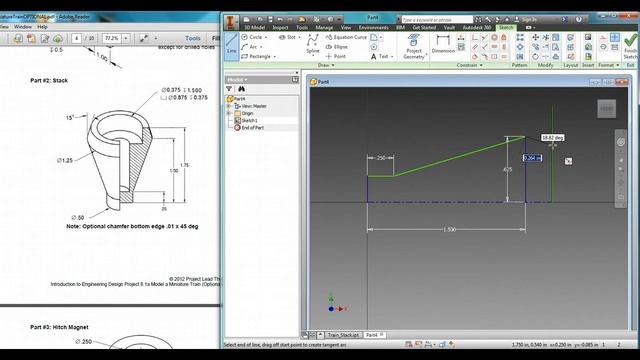
Task: Open Help menu in Adobe Reader
Action: 42,27
